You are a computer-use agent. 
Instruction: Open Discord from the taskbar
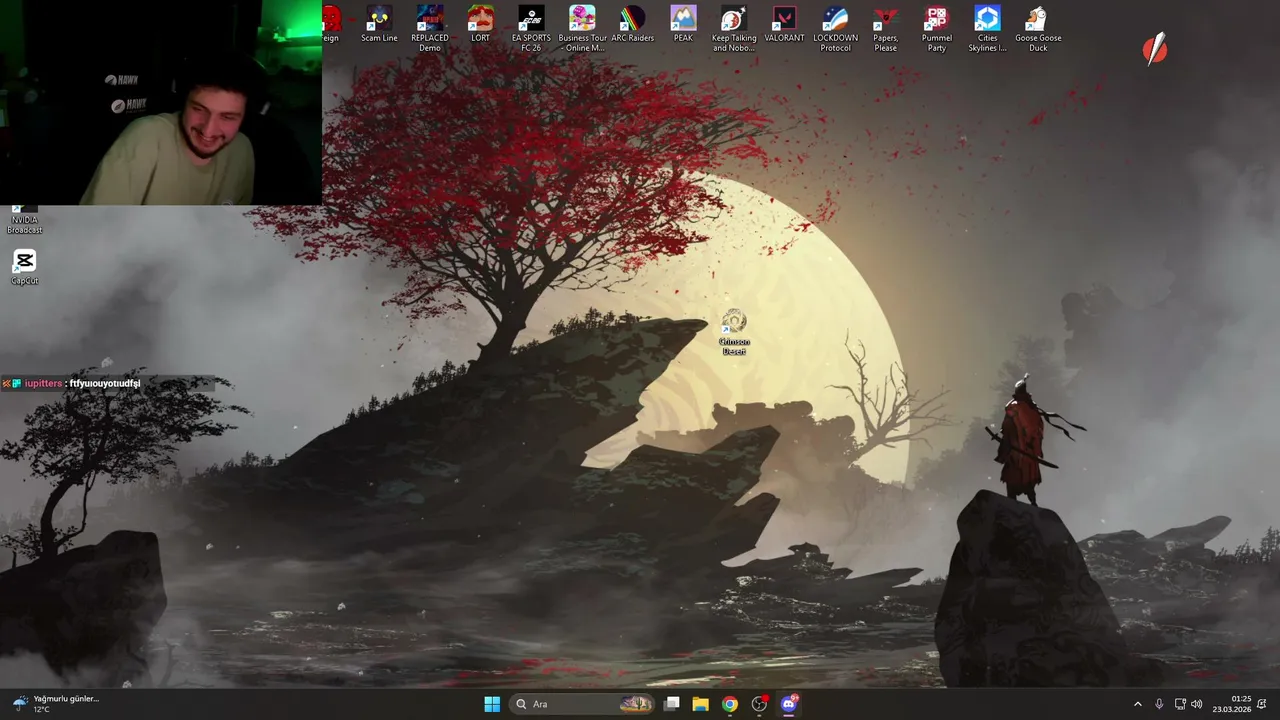(789, 704)
